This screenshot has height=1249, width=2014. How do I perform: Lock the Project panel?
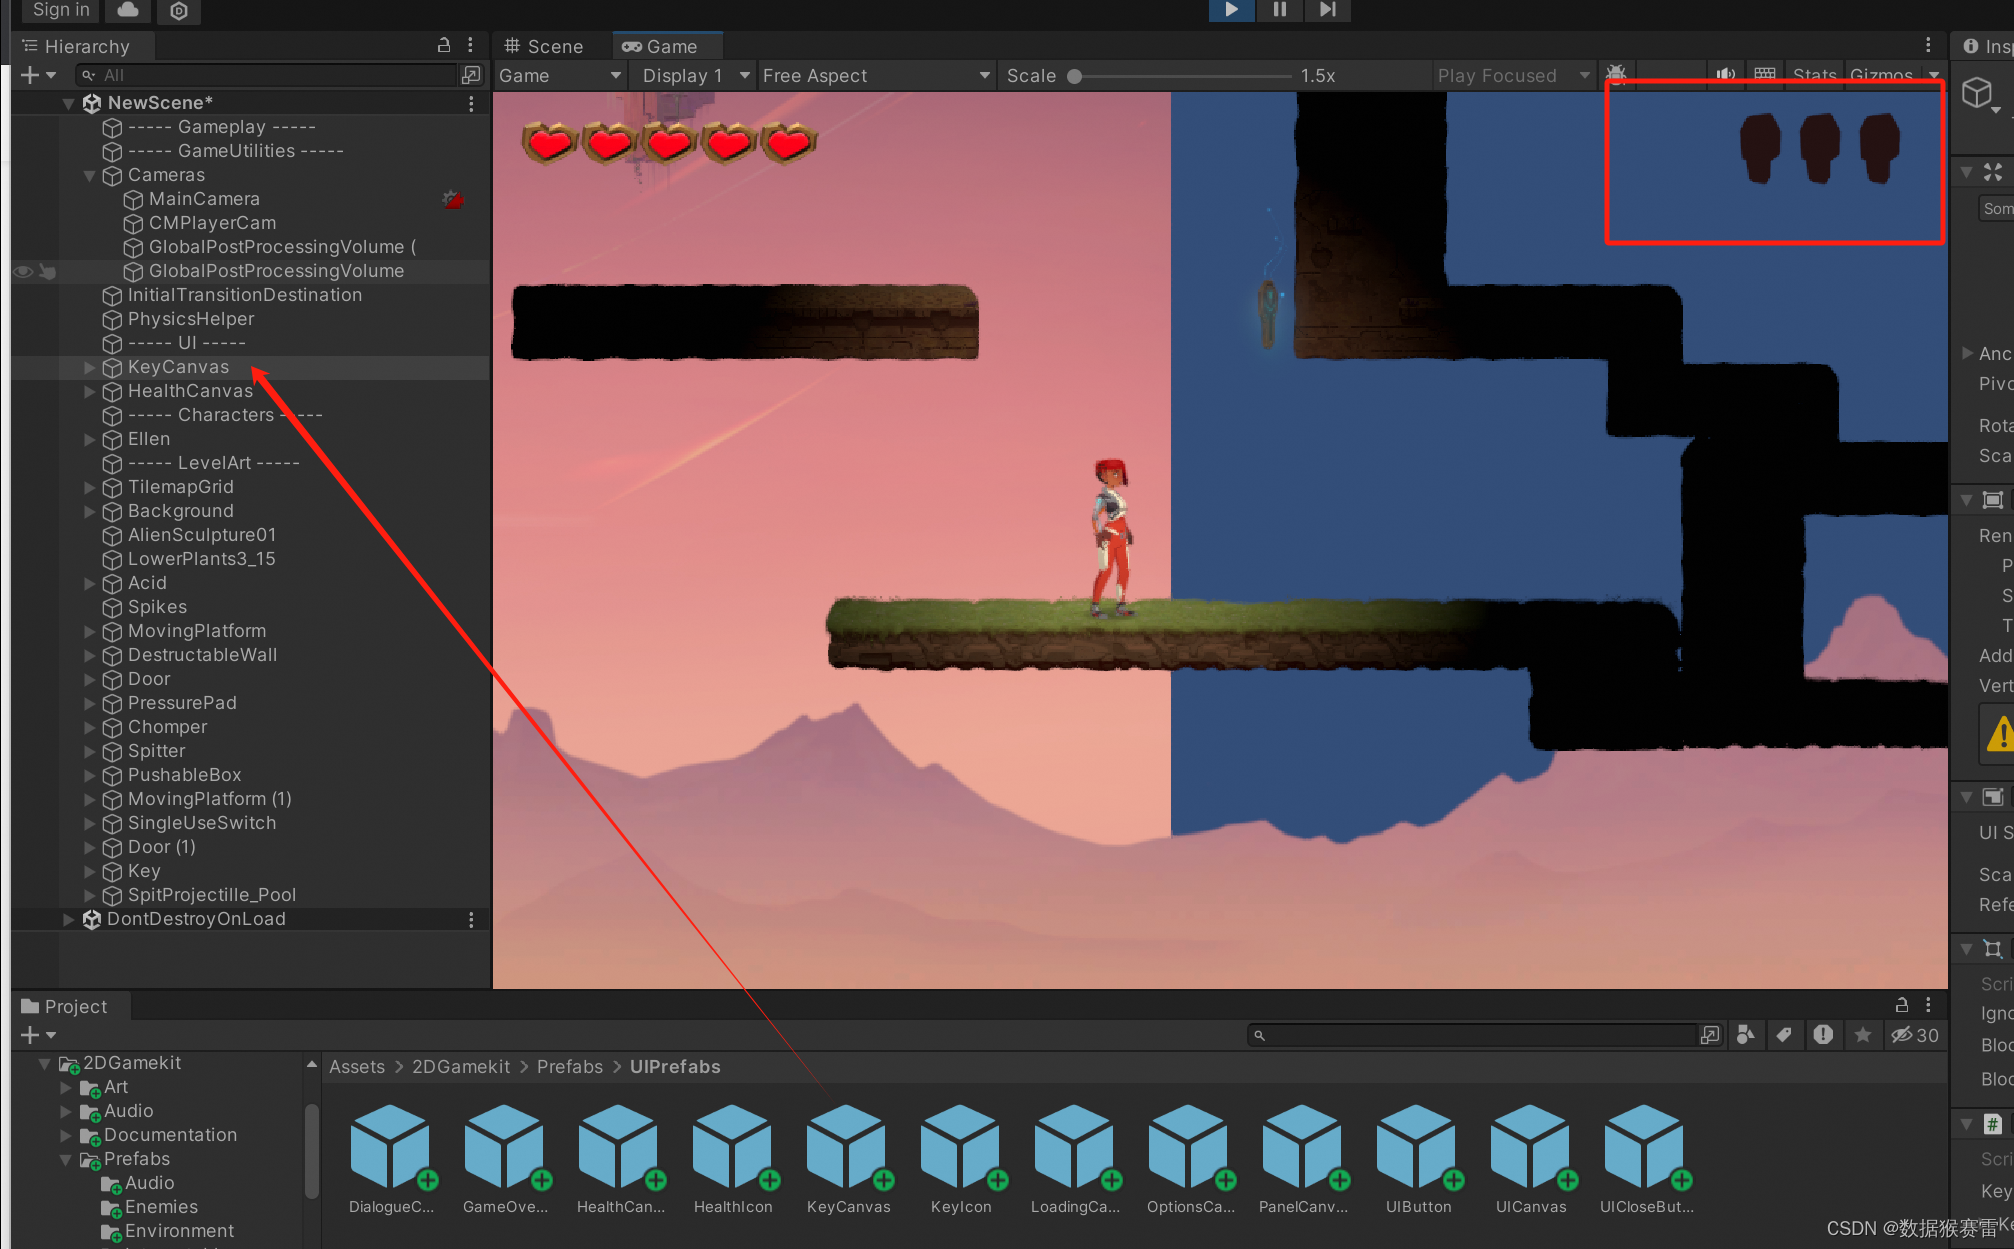[1902, 1005]
